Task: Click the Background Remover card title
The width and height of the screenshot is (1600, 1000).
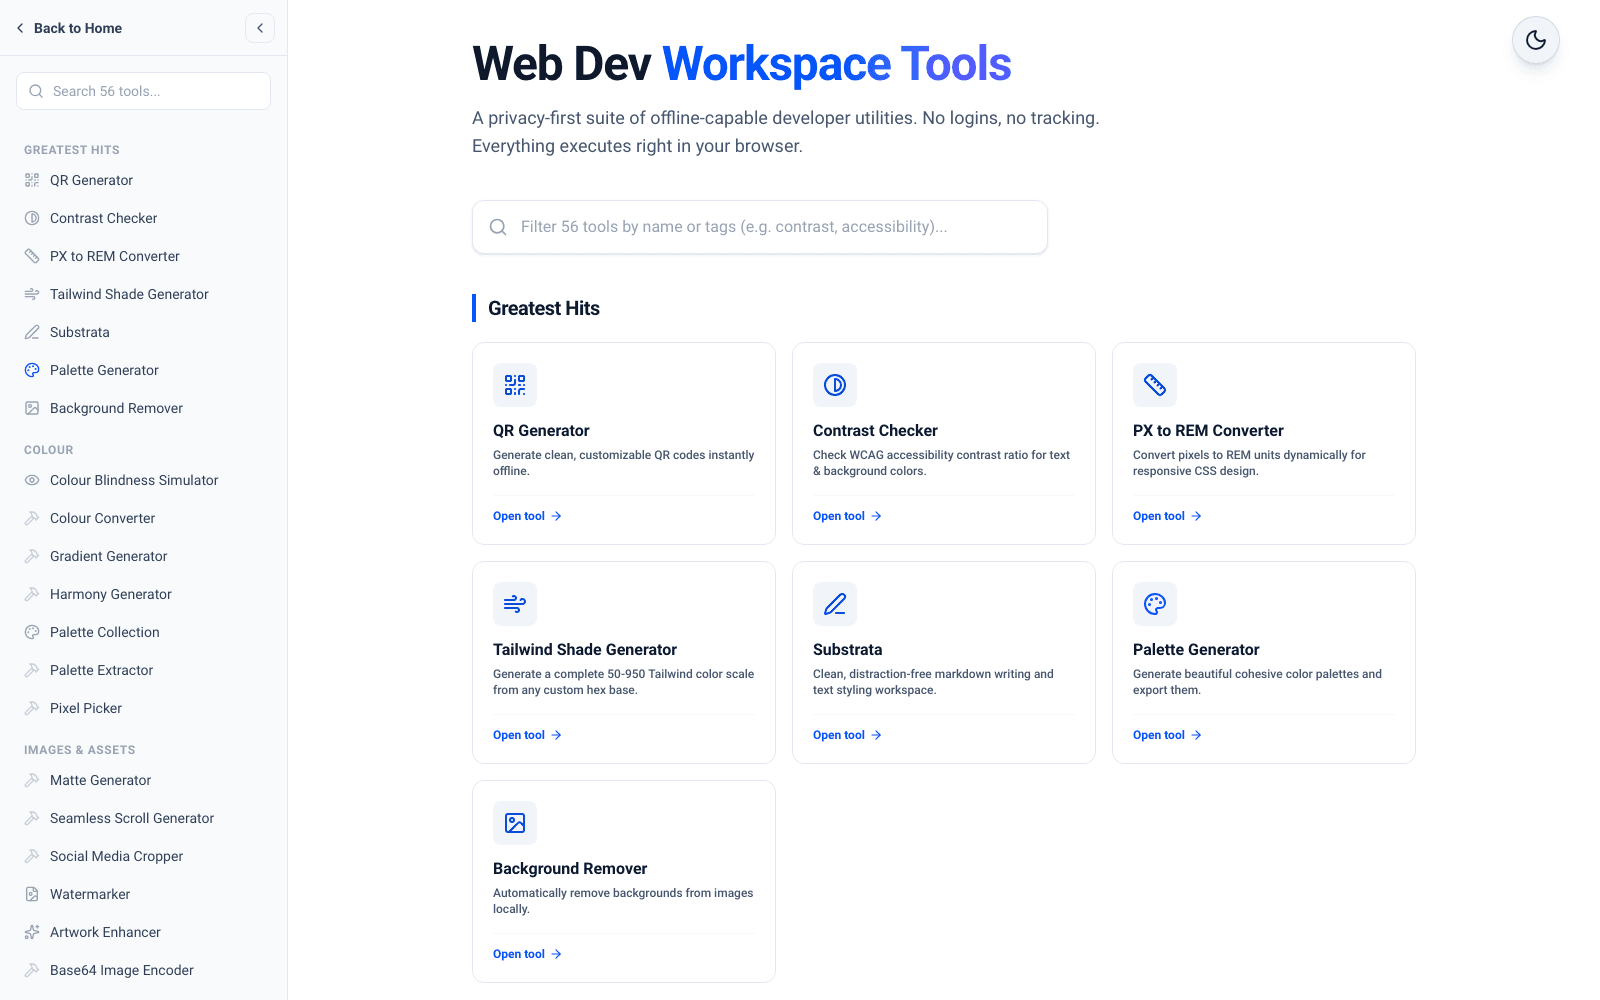Action: coord(570,868)
